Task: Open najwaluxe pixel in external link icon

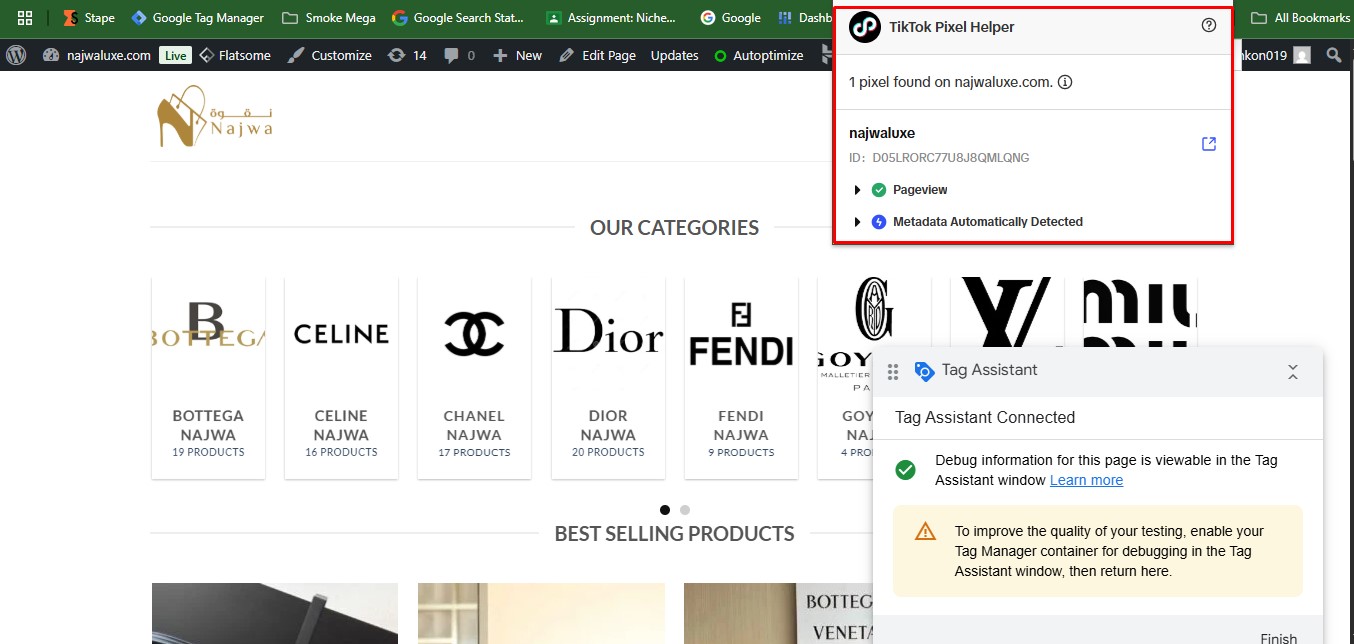Action: [1208, 144]
